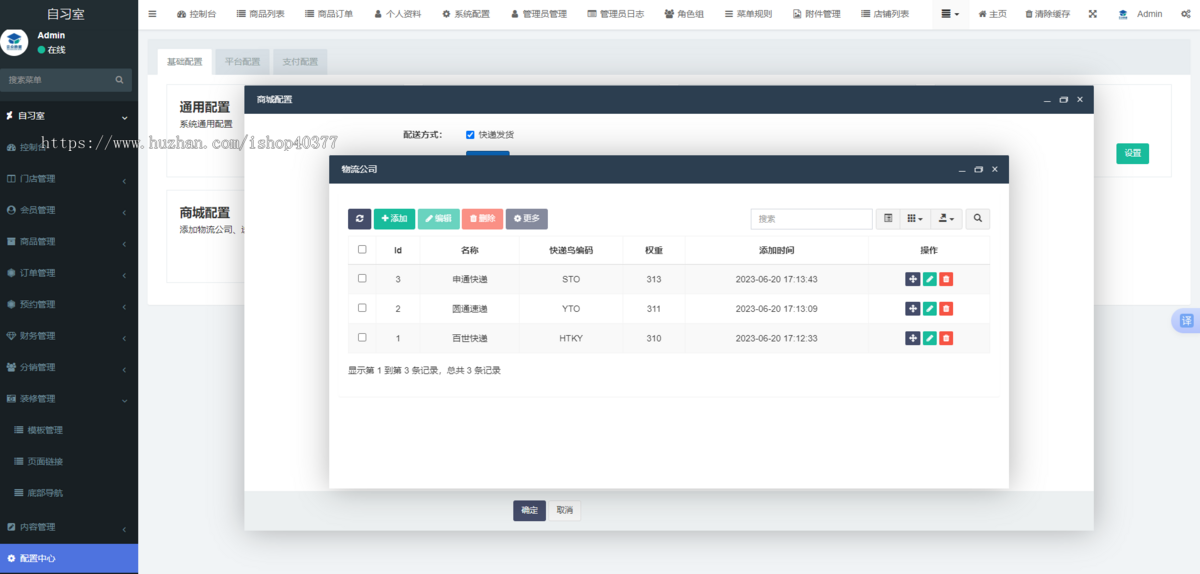Switch to 基础配置 tab

point(184,62)
